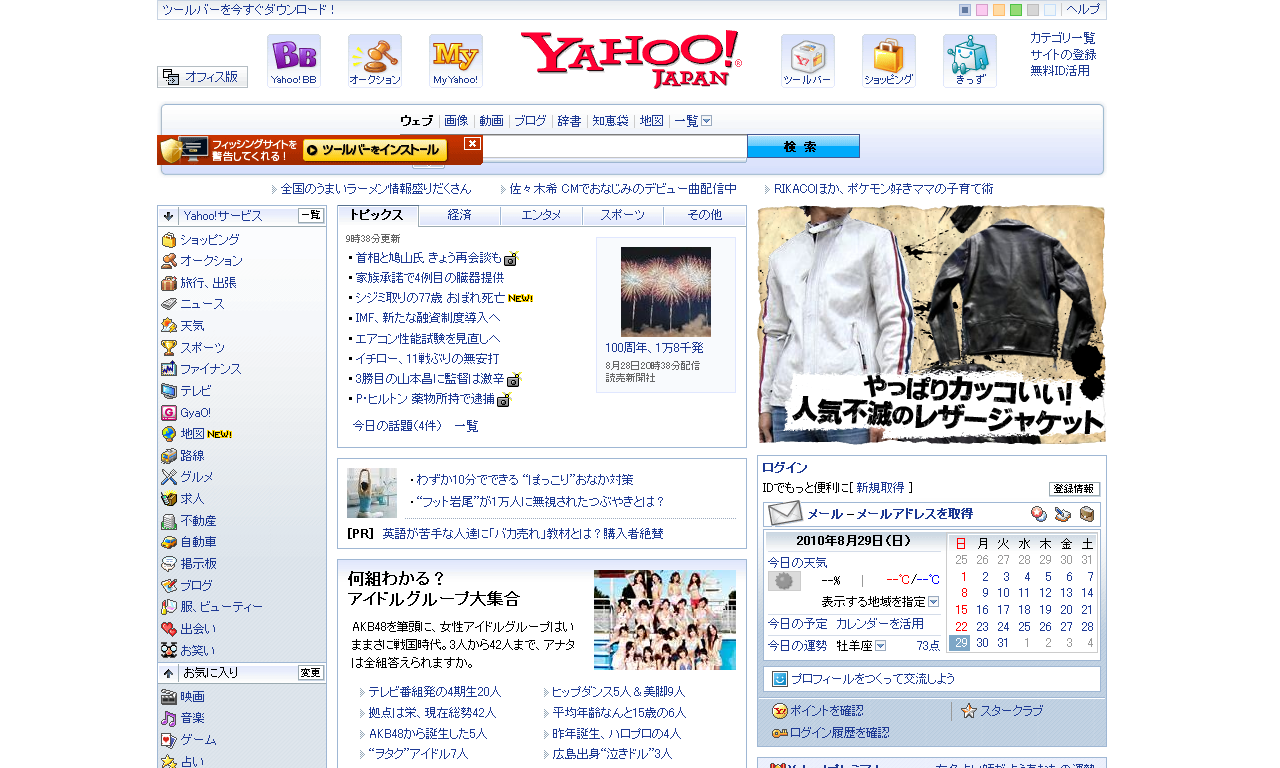The height and width of the screenshot is (768, 1280).
Task: Click the 出会い hearts sidebar icon
Action: 169,629
